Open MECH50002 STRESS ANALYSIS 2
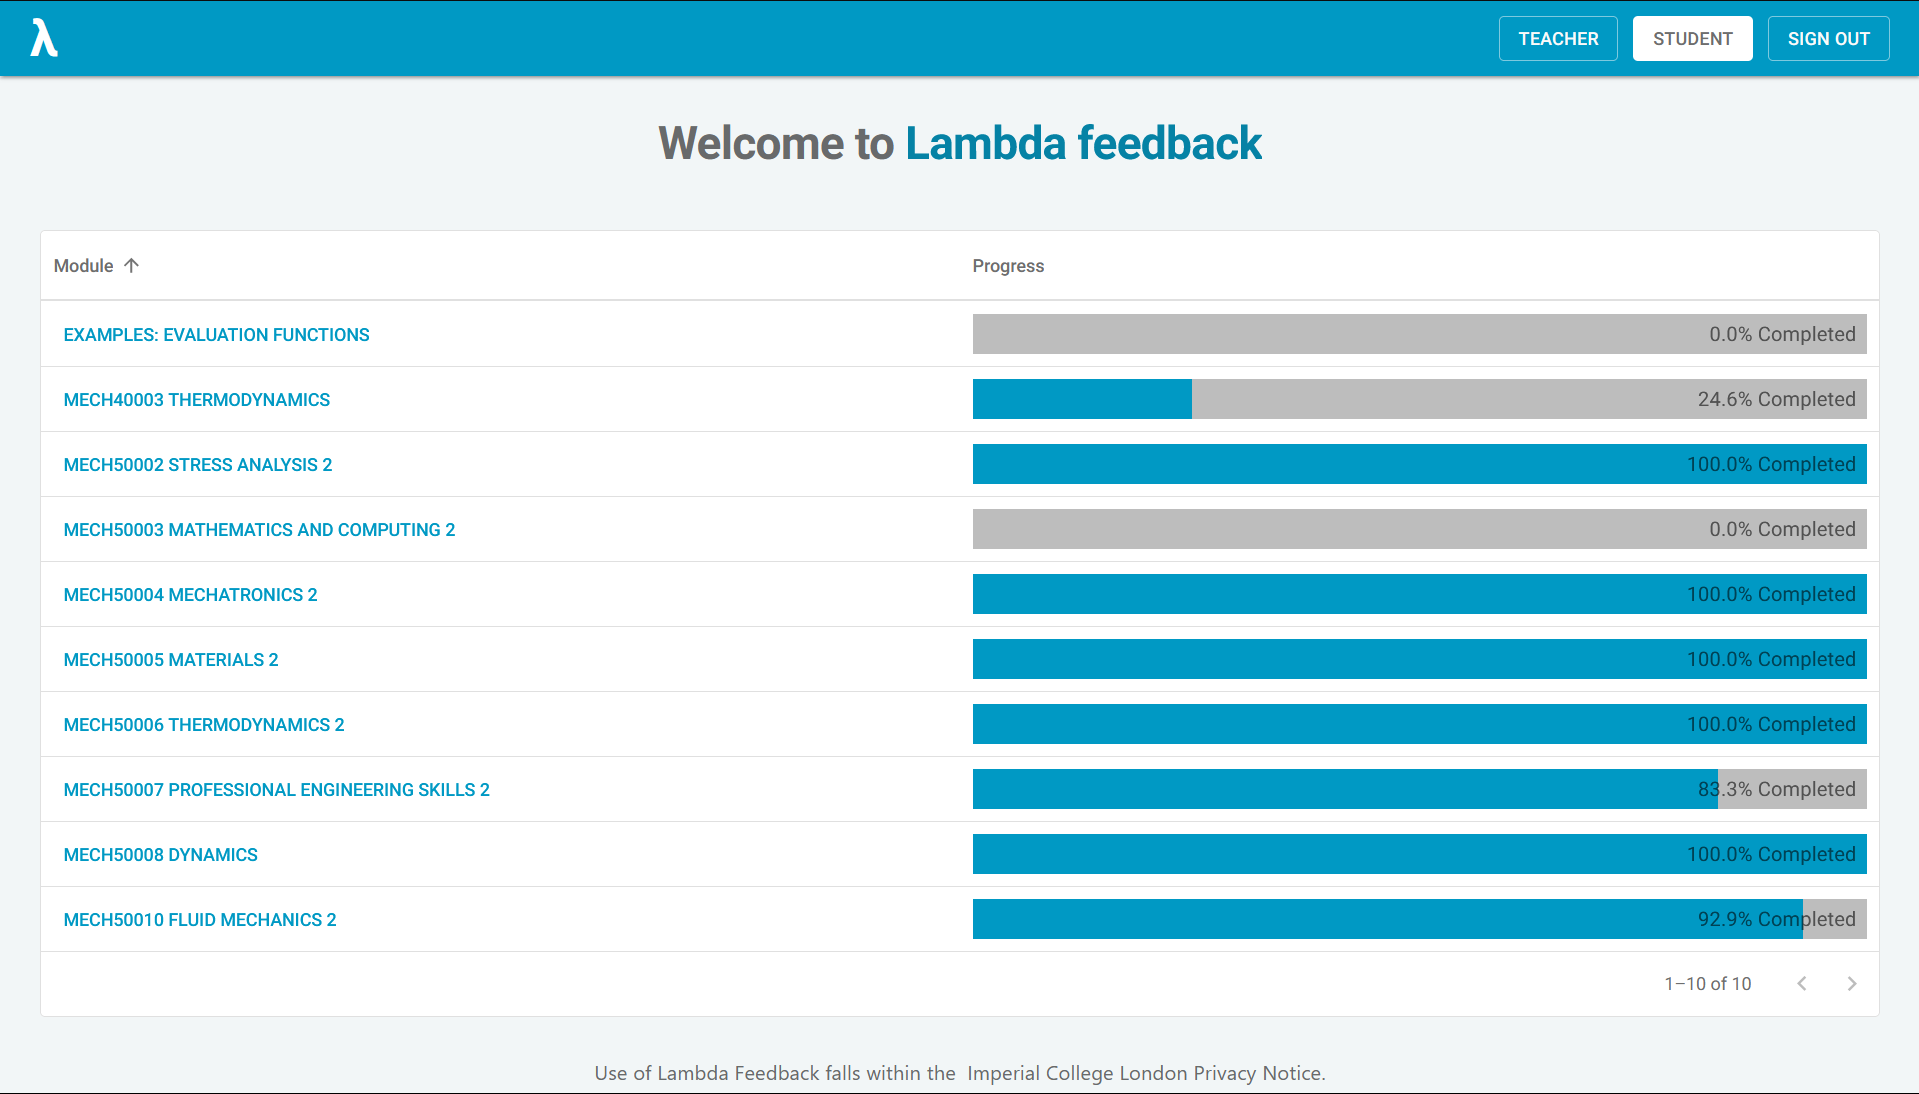 197,464
